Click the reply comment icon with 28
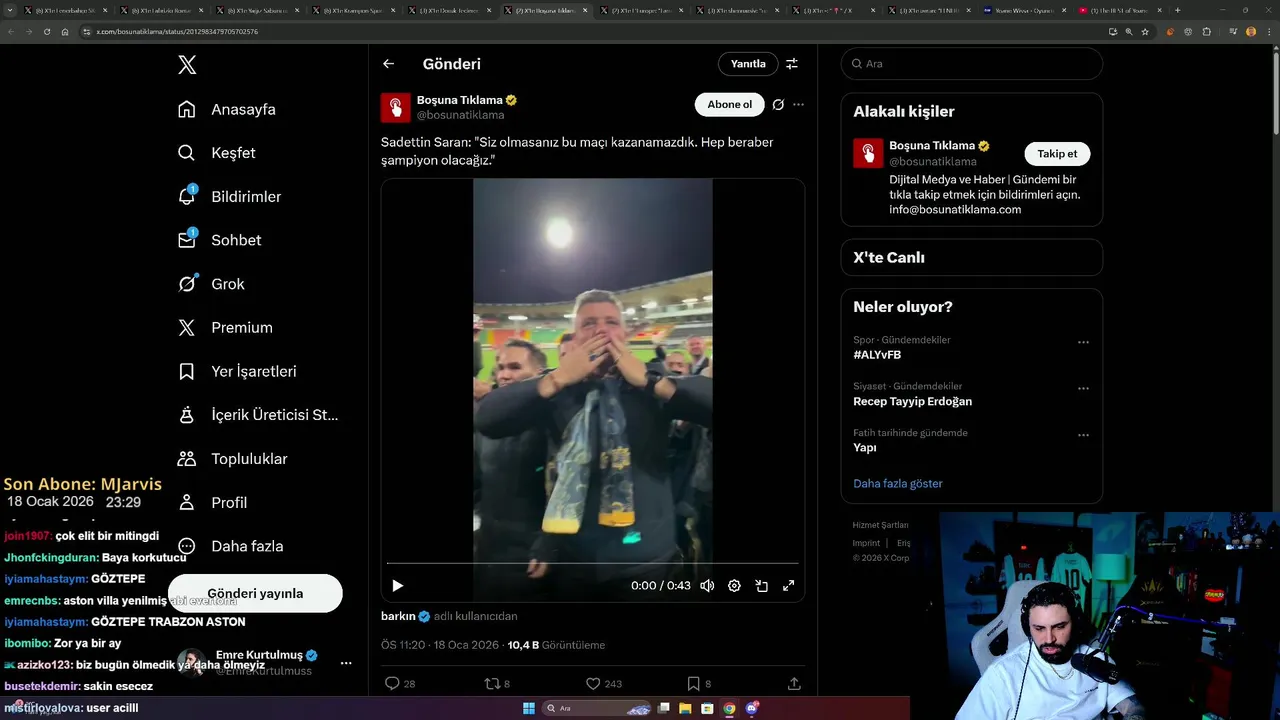Image resolution: width=1280 pixels, height=720 pixels. [392, 684]
